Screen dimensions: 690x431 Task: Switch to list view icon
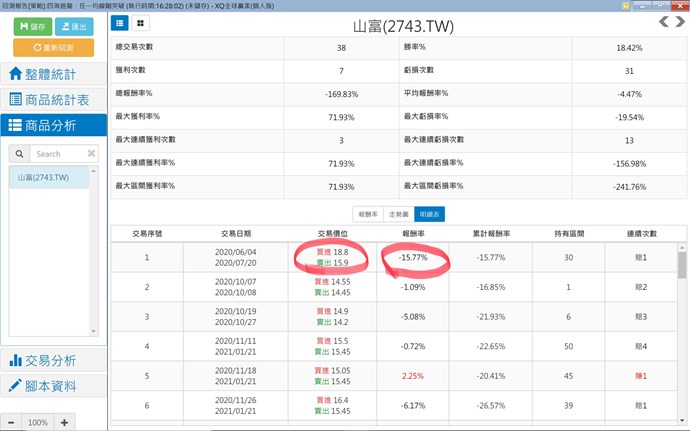(120, 23)
